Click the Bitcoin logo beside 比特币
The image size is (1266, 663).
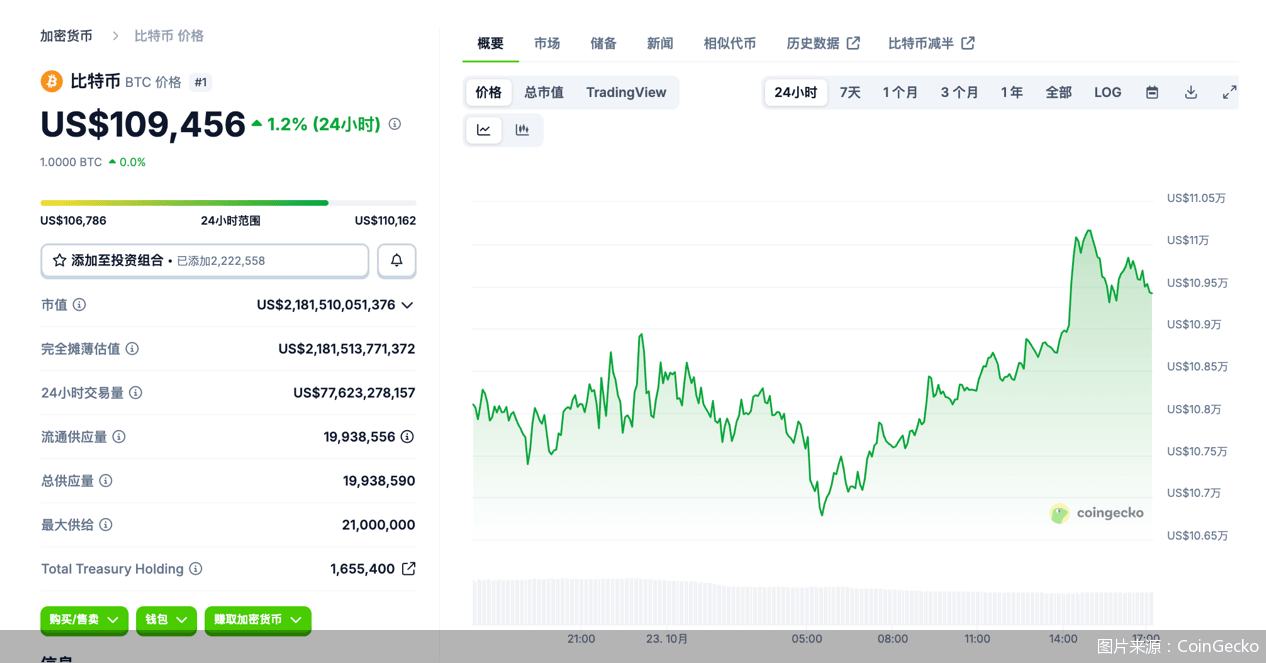click(51, 82)
